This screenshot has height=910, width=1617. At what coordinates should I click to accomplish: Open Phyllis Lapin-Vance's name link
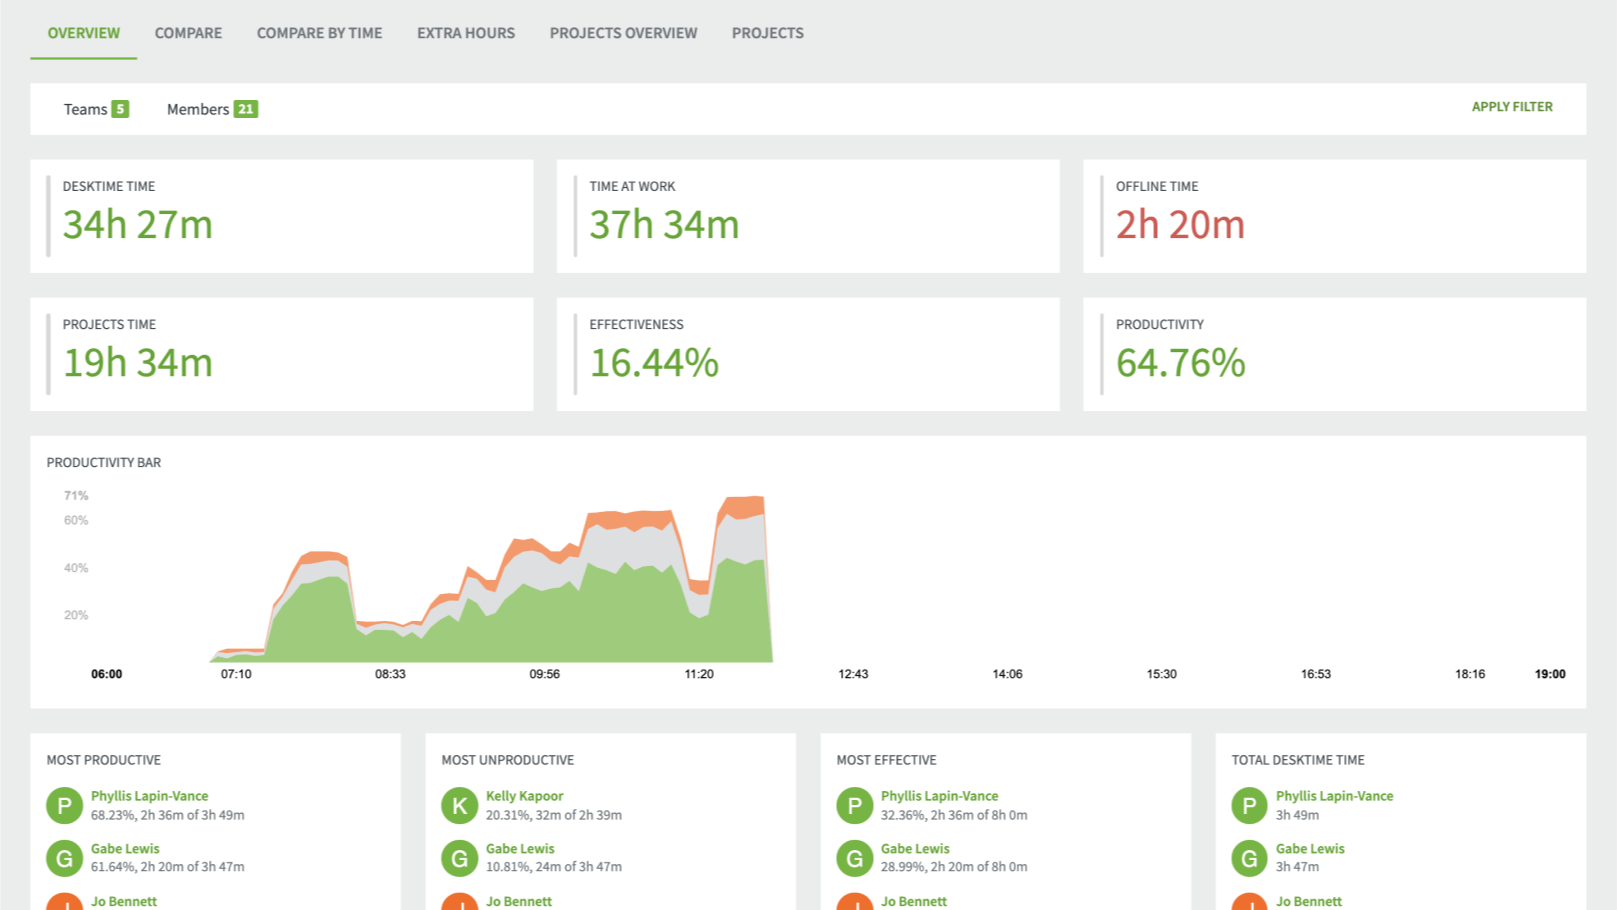(x=151, y=795)
